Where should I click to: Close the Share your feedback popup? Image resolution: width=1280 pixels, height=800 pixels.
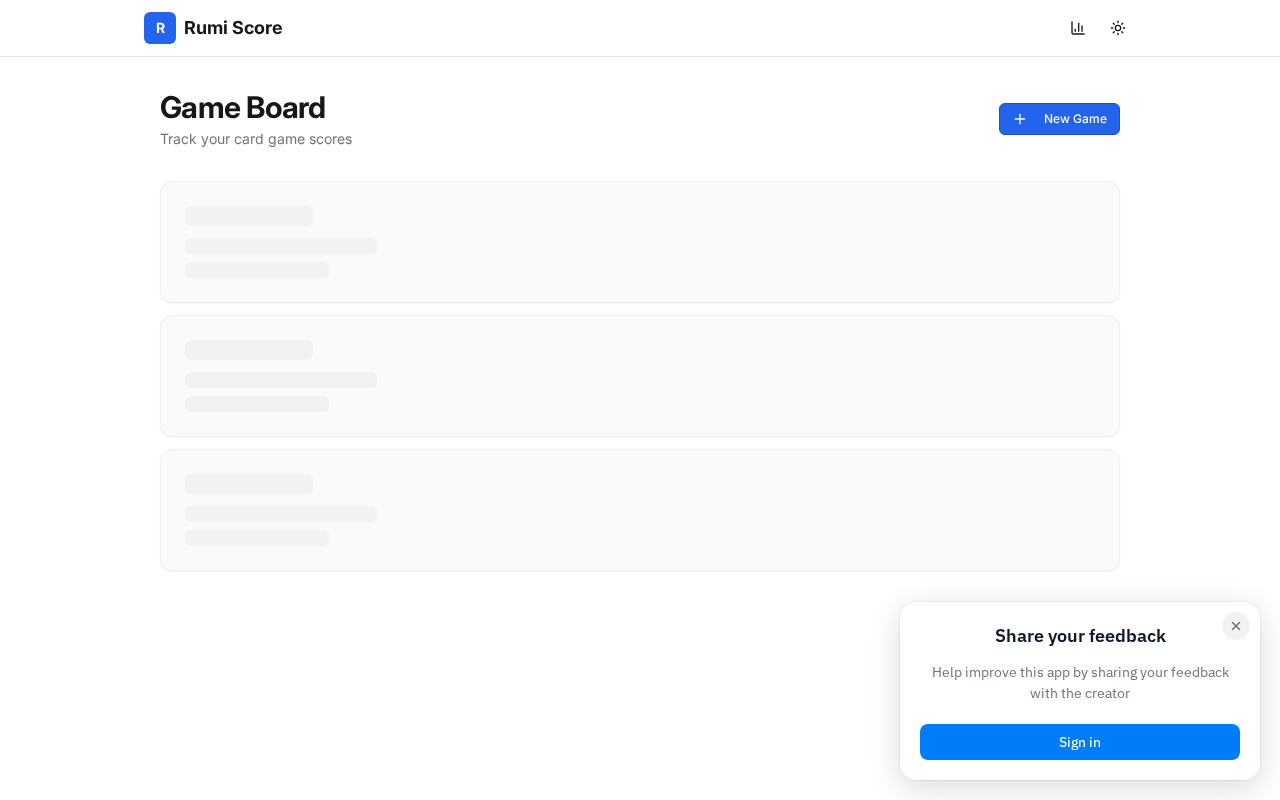coord(1236,626)
